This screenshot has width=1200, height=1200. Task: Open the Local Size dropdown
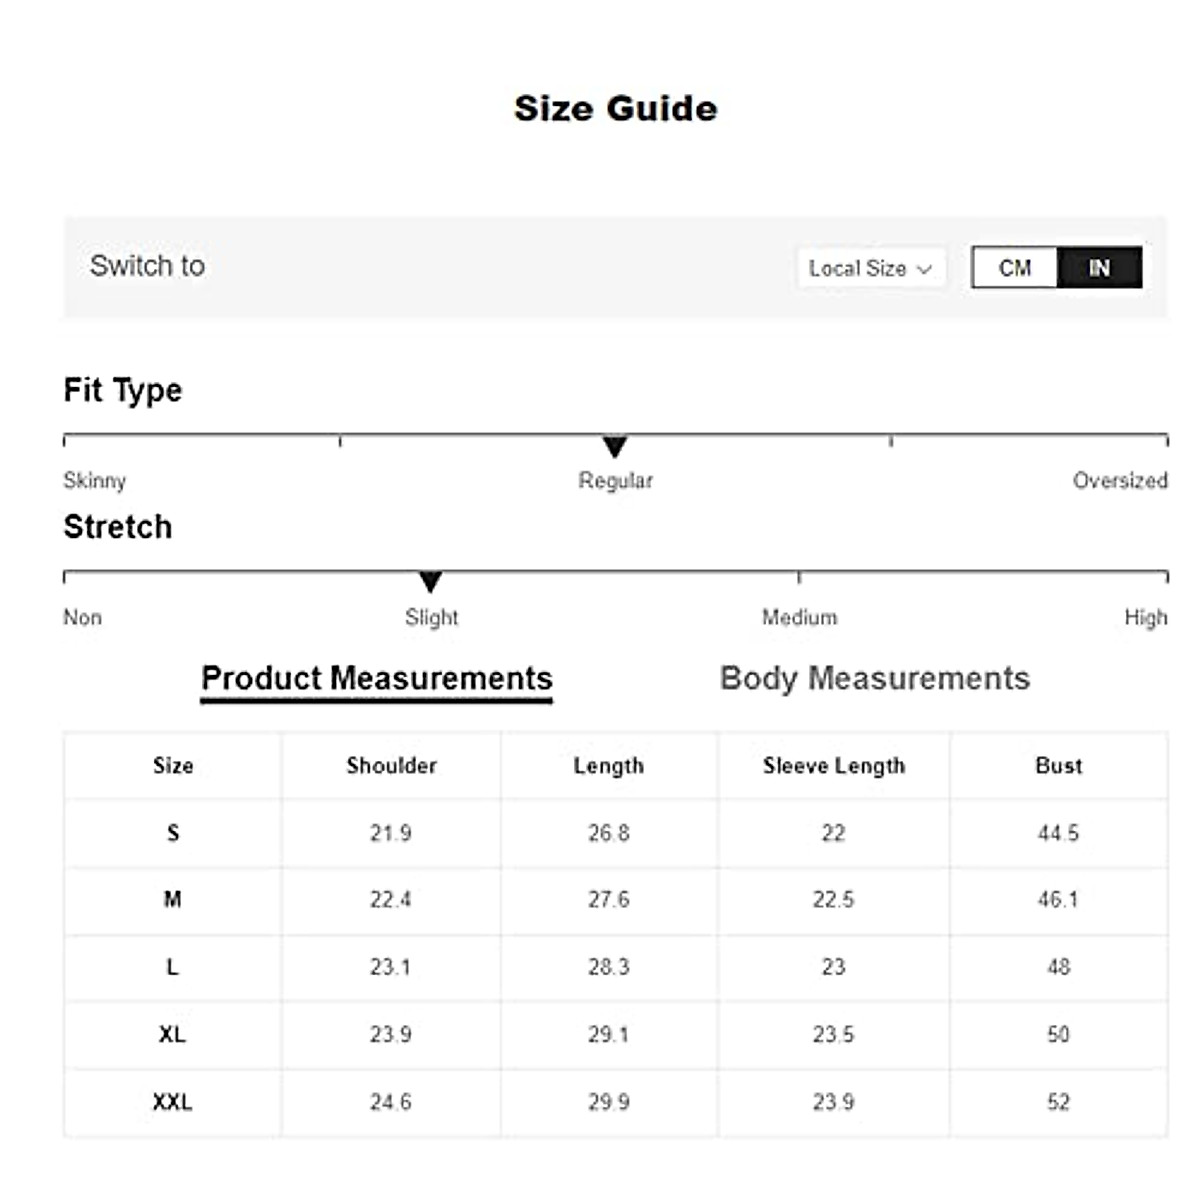[870, 268]
